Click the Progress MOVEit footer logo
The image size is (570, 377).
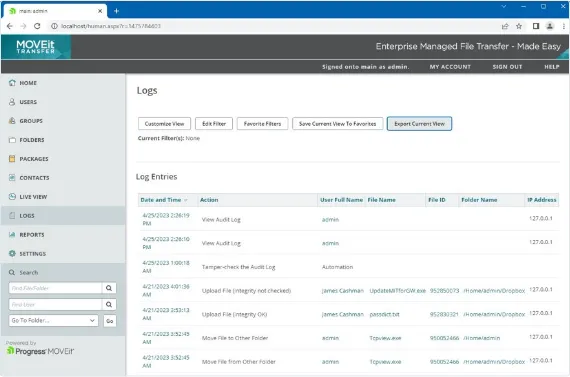(40, 351)
